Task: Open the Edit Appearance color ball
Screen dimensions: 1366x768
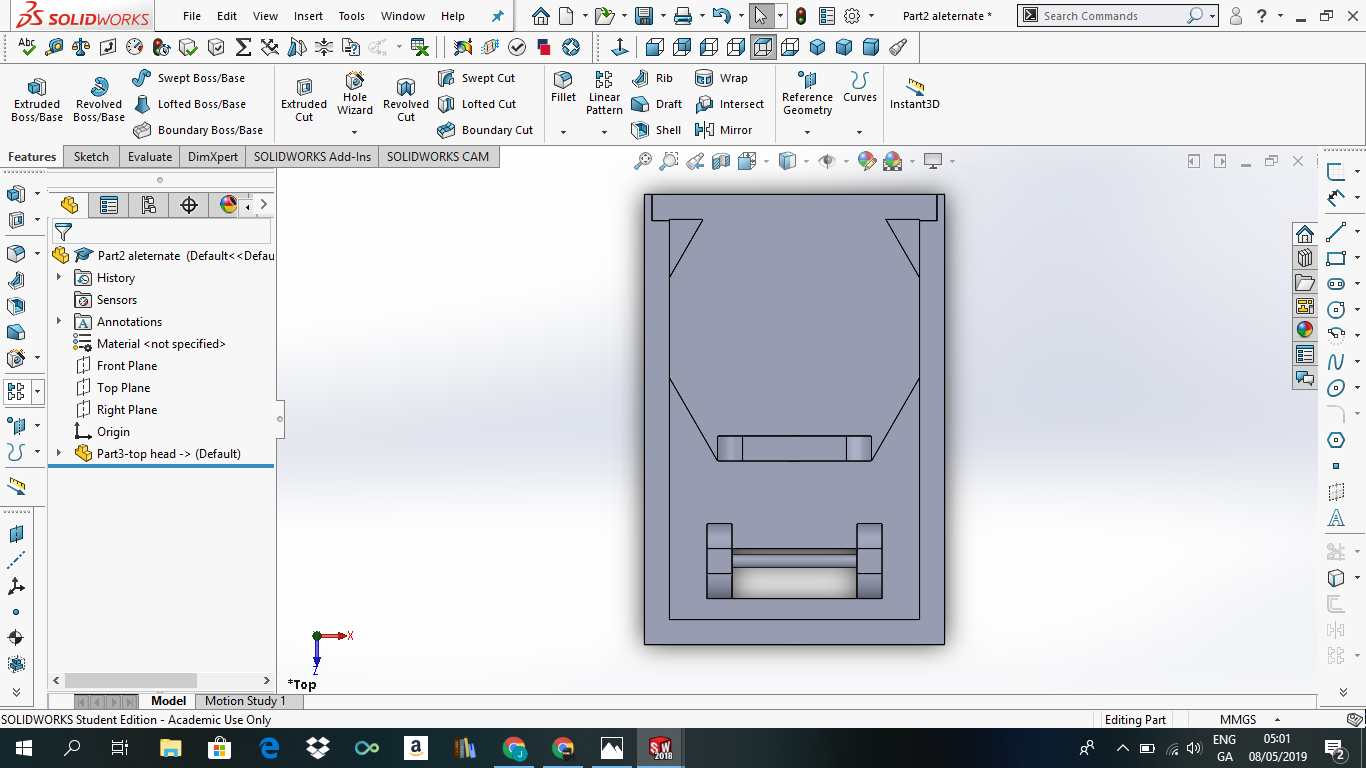Action: tap(867, 161)
